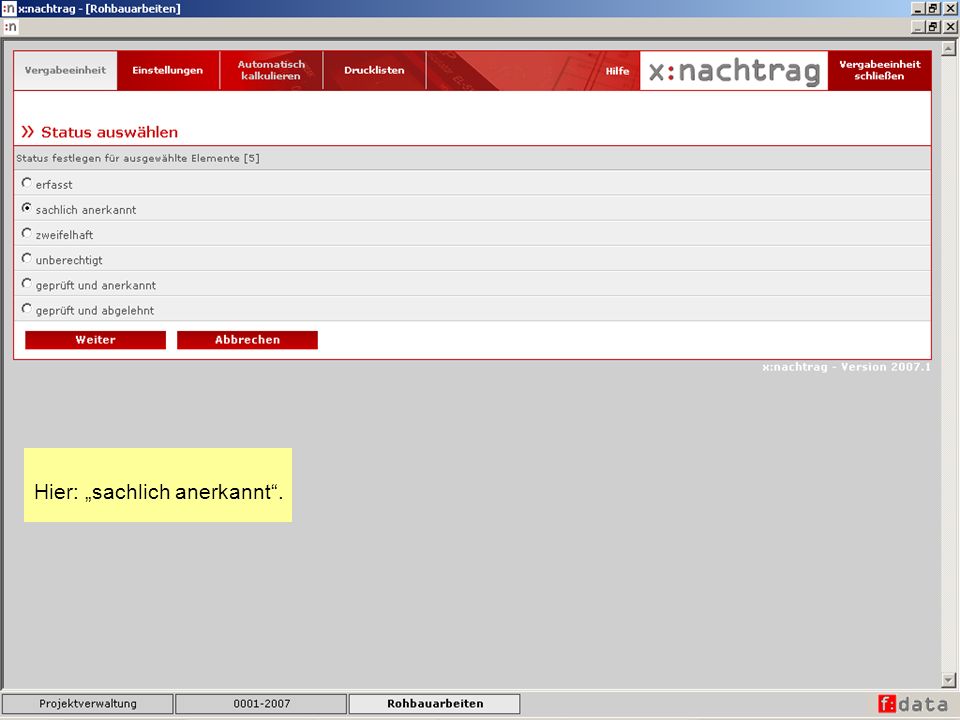Screen dimensions: 960x720
Task: Minimize the inner Rohbauarbeiten document window
Action: click(x=918, y=27)
